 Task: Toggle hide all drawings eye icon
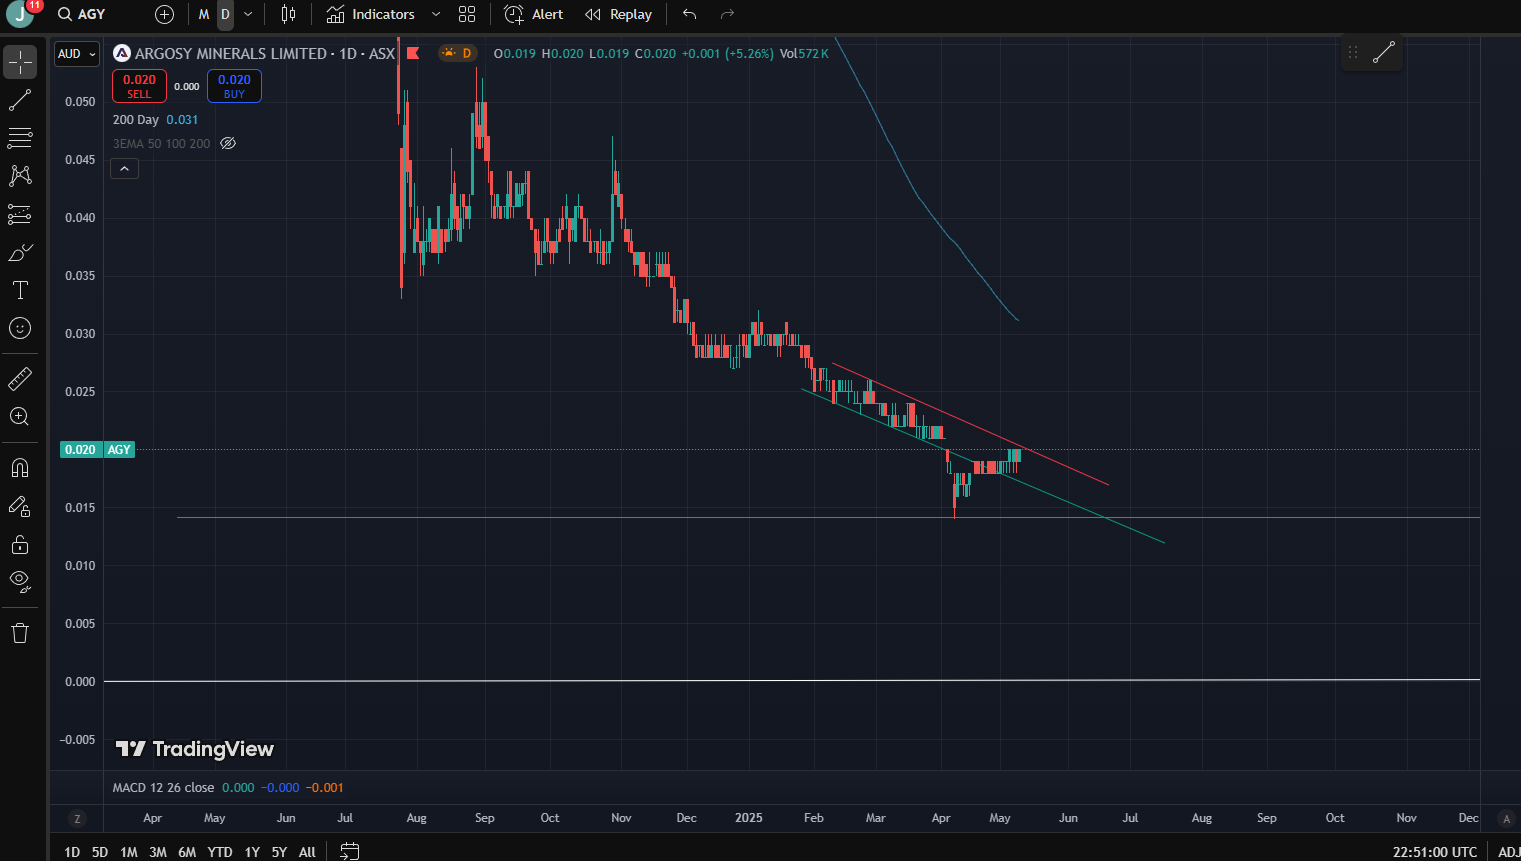coord(20,581)
